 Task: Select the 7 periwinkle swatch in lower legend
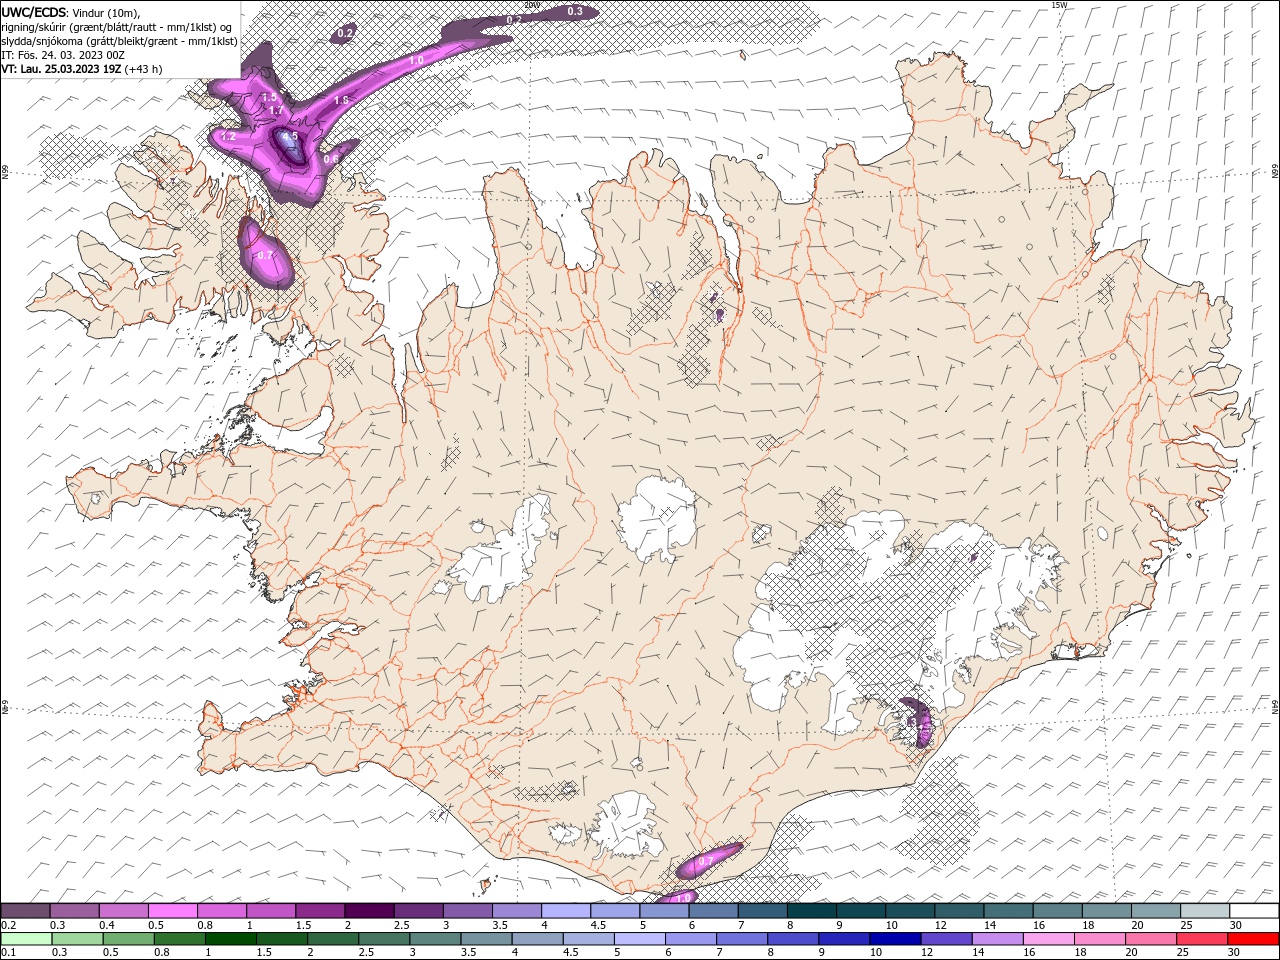741,939
